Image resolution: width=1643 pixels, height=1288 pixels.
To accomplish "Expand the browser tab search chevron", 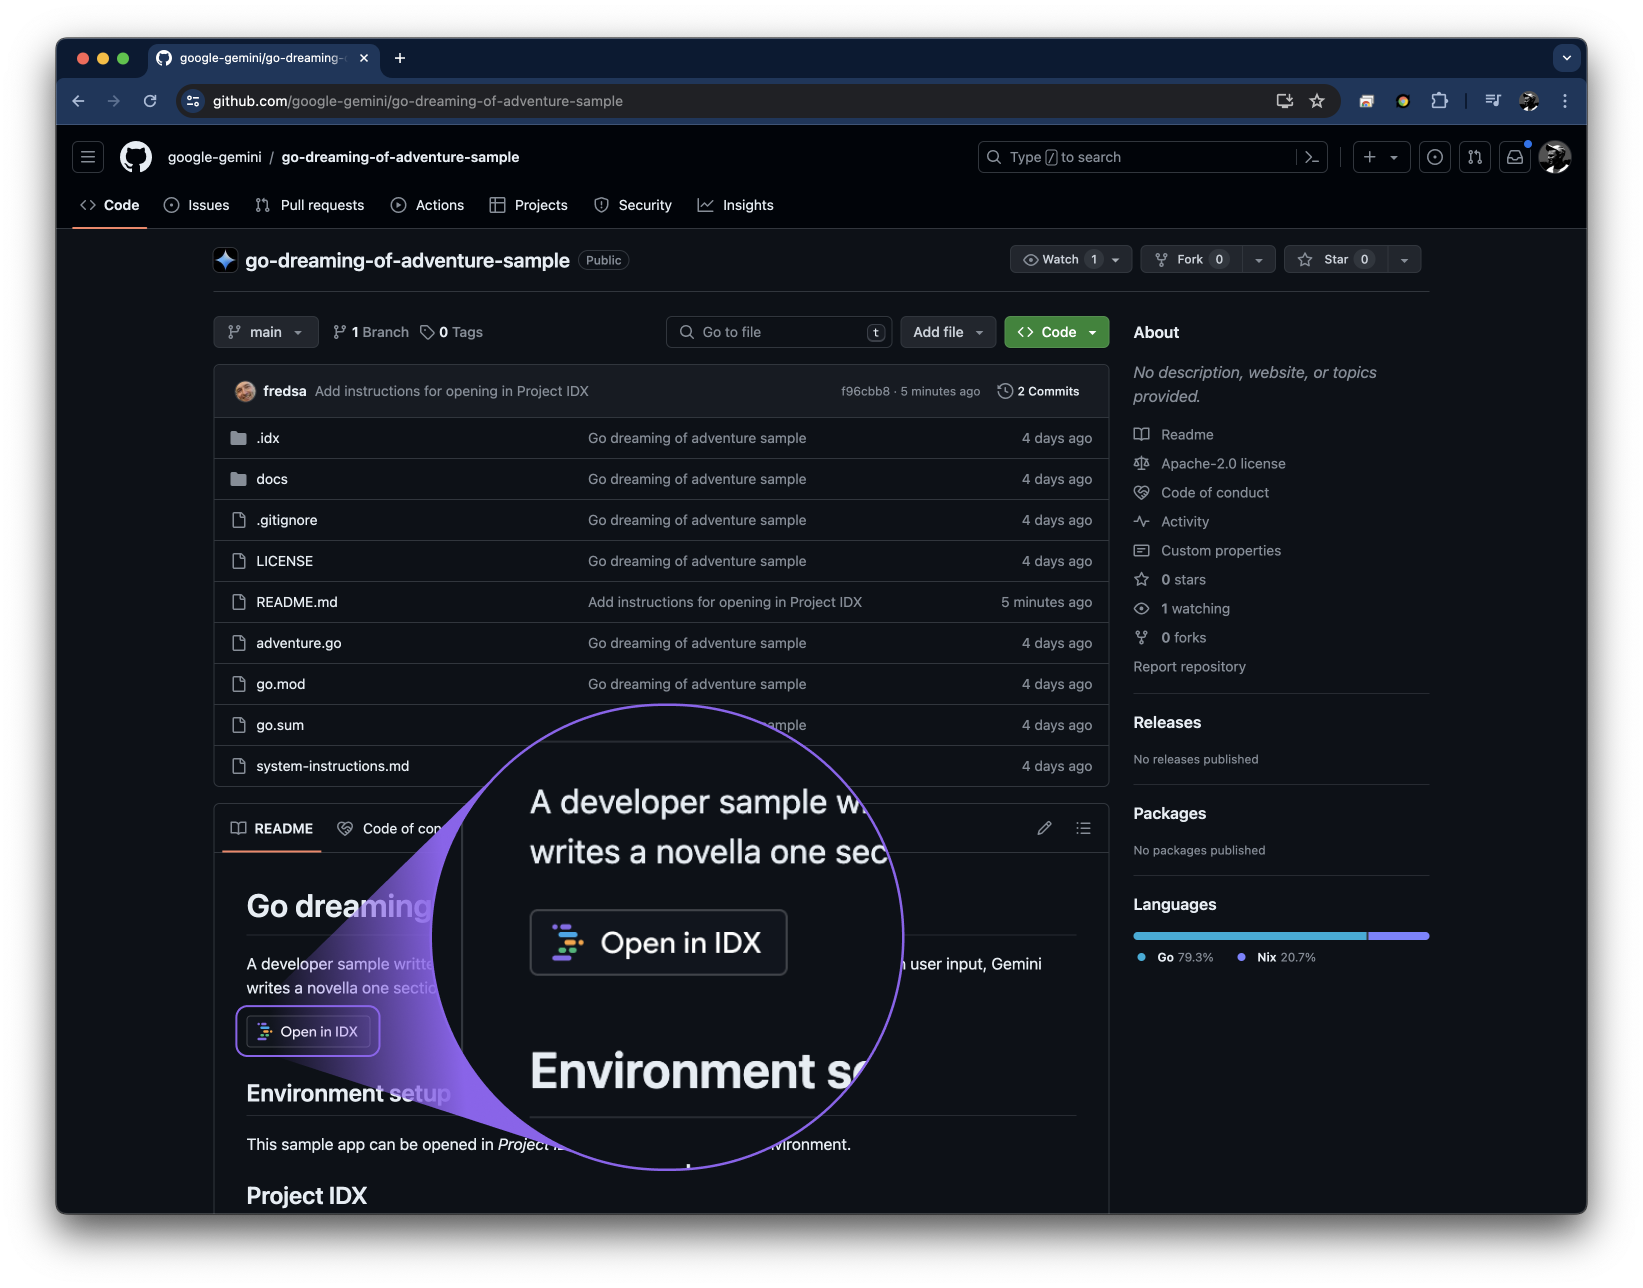I will (1567, 58).
